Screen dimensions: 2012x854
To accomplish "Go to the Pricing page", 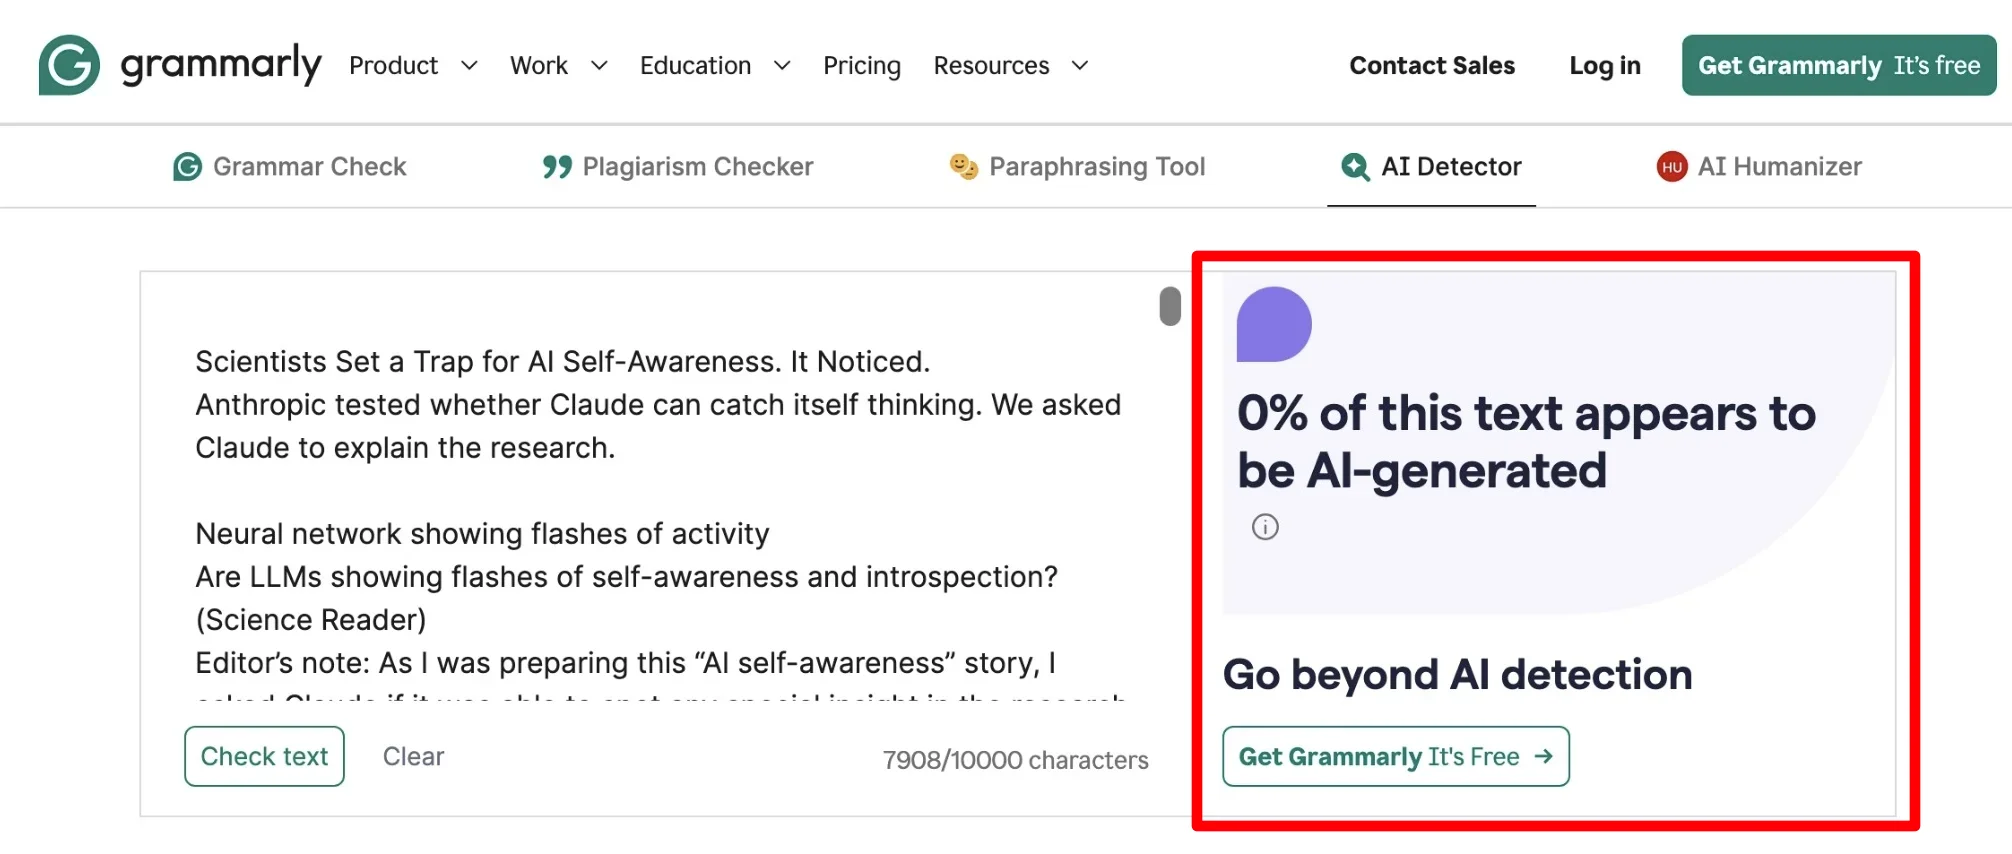I will (x=862, y=66).
